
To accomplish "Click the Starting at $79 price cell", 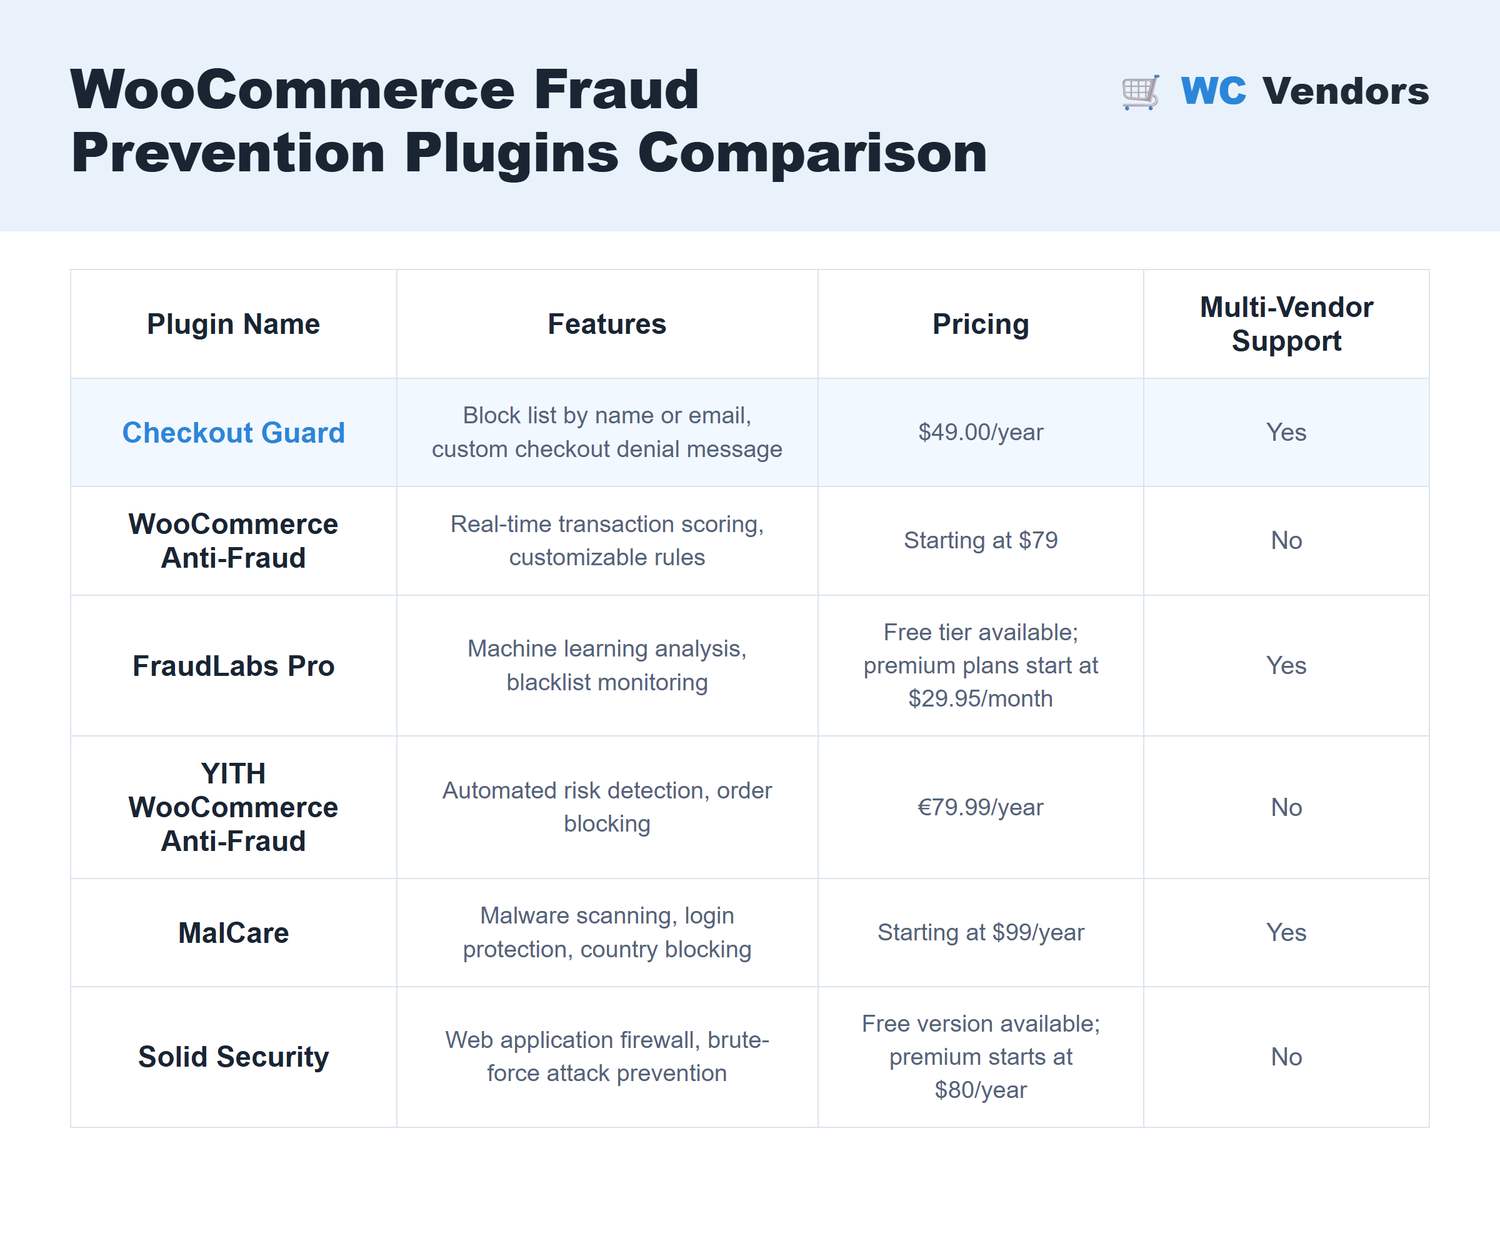I will [x=981, y=541].
